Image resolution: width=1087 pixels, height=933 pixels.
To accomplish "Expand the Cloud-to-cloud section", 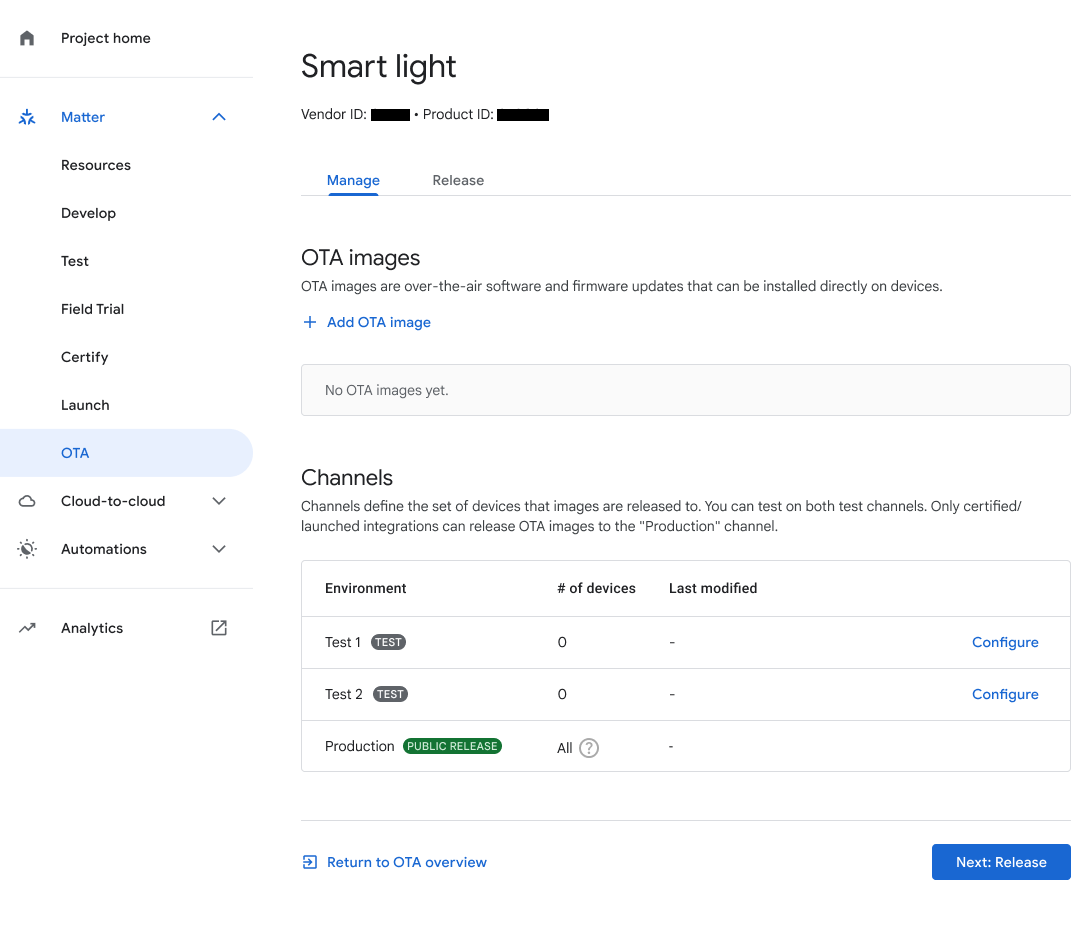I will pos(218,501).
